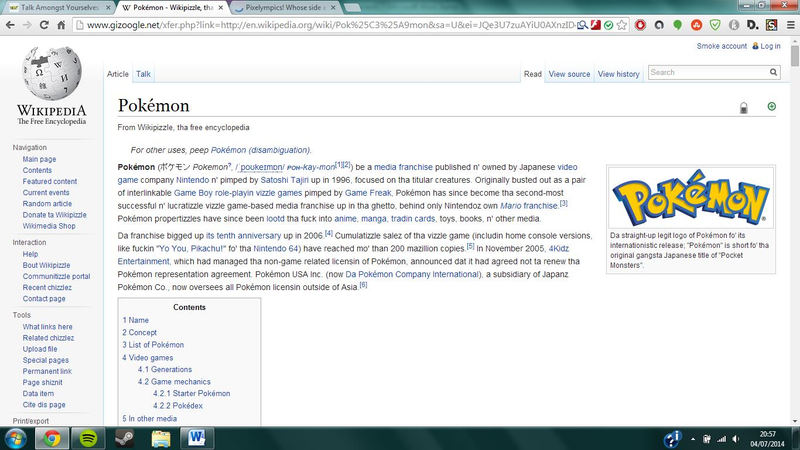Click Donate ta Wikipizzle sidebar link
800x450 pixels.
click(x=54, y=215)
